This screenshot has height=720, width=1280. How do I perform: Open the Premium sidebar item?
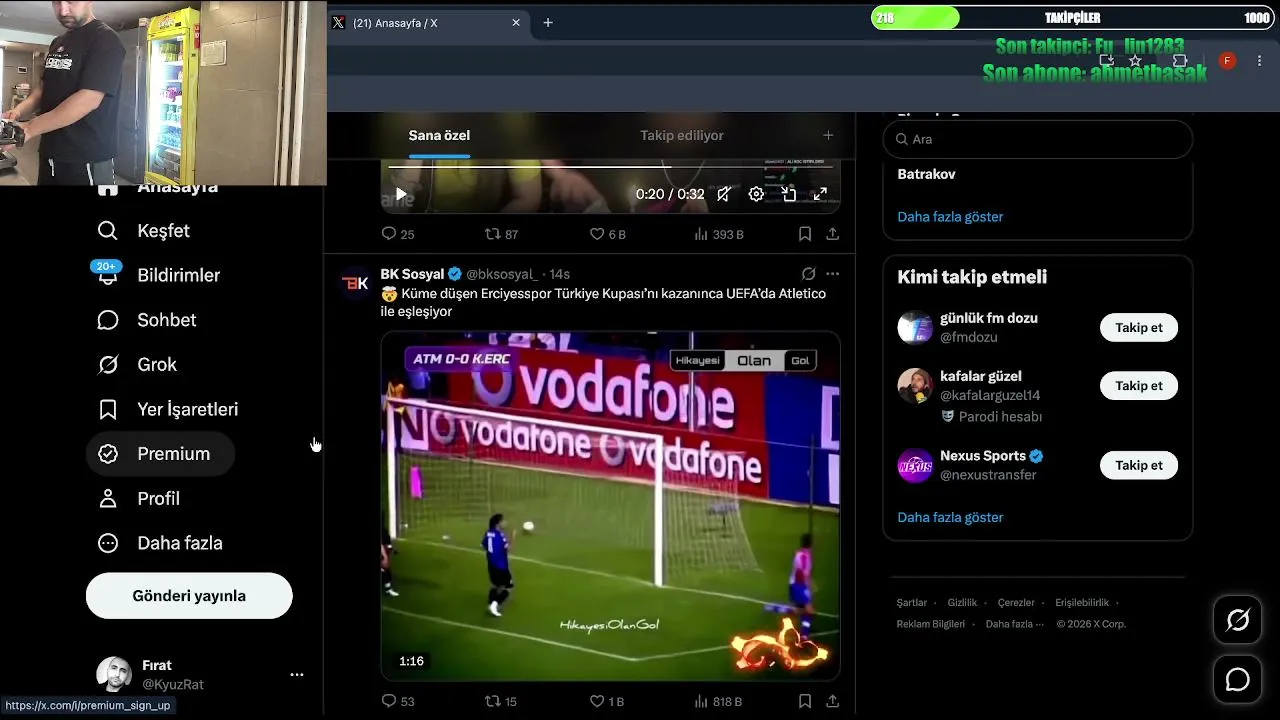pos(160,454)
